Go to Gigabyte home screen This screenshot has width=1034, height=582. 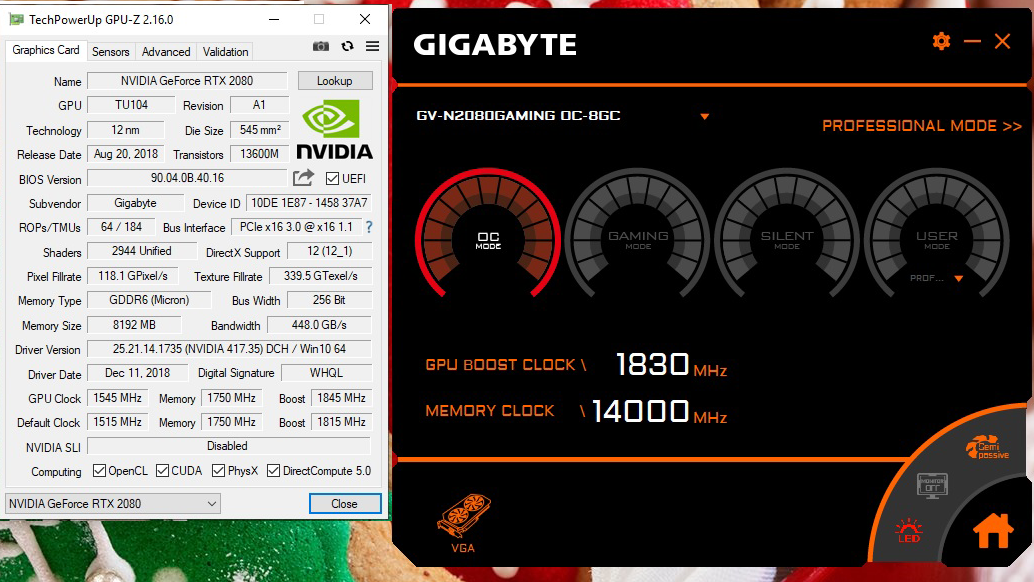click(x=992, y=531)
